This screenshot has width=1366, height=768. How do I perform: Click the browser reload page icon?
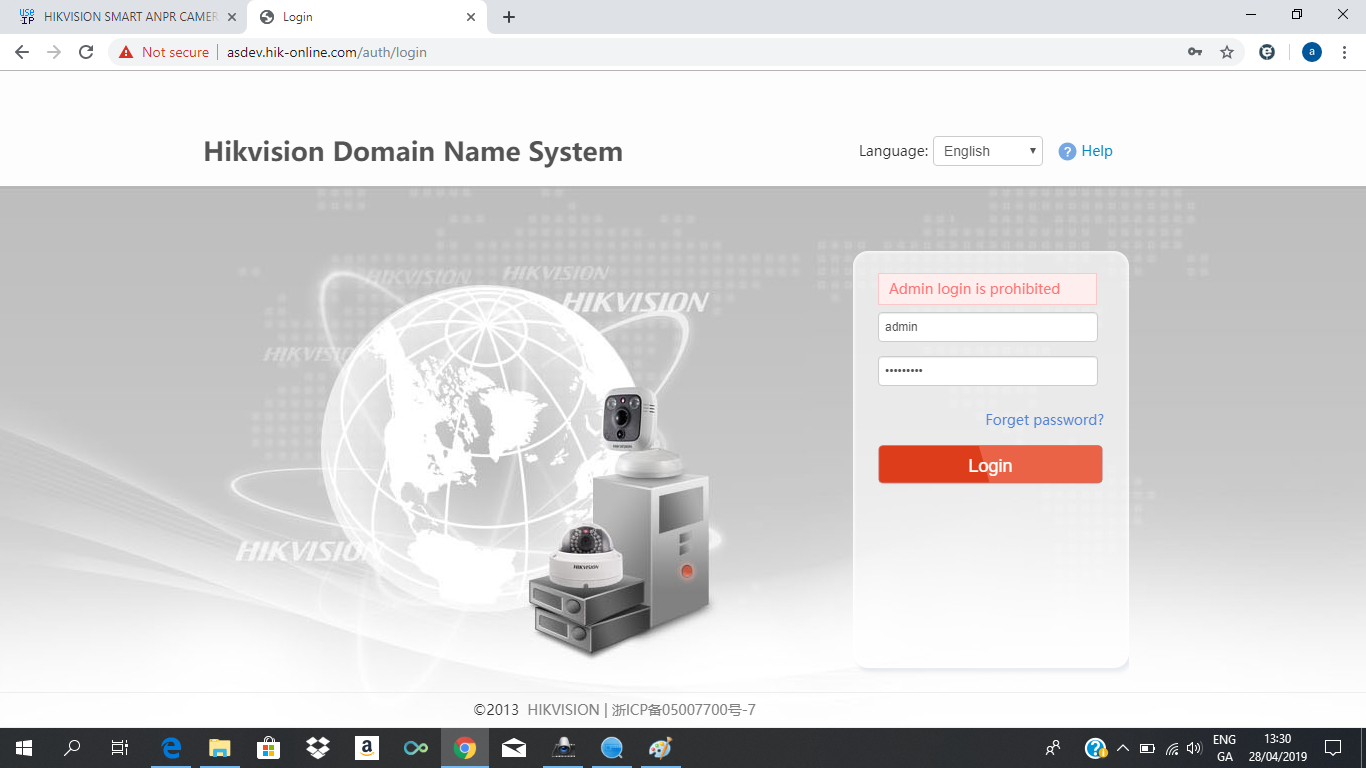86,52
